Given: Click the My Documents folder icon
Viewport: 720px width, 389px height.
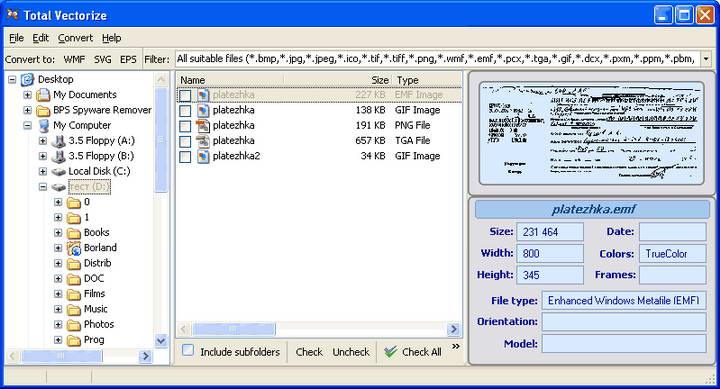Looking at the screenshot, I should (x=43, y=95).
